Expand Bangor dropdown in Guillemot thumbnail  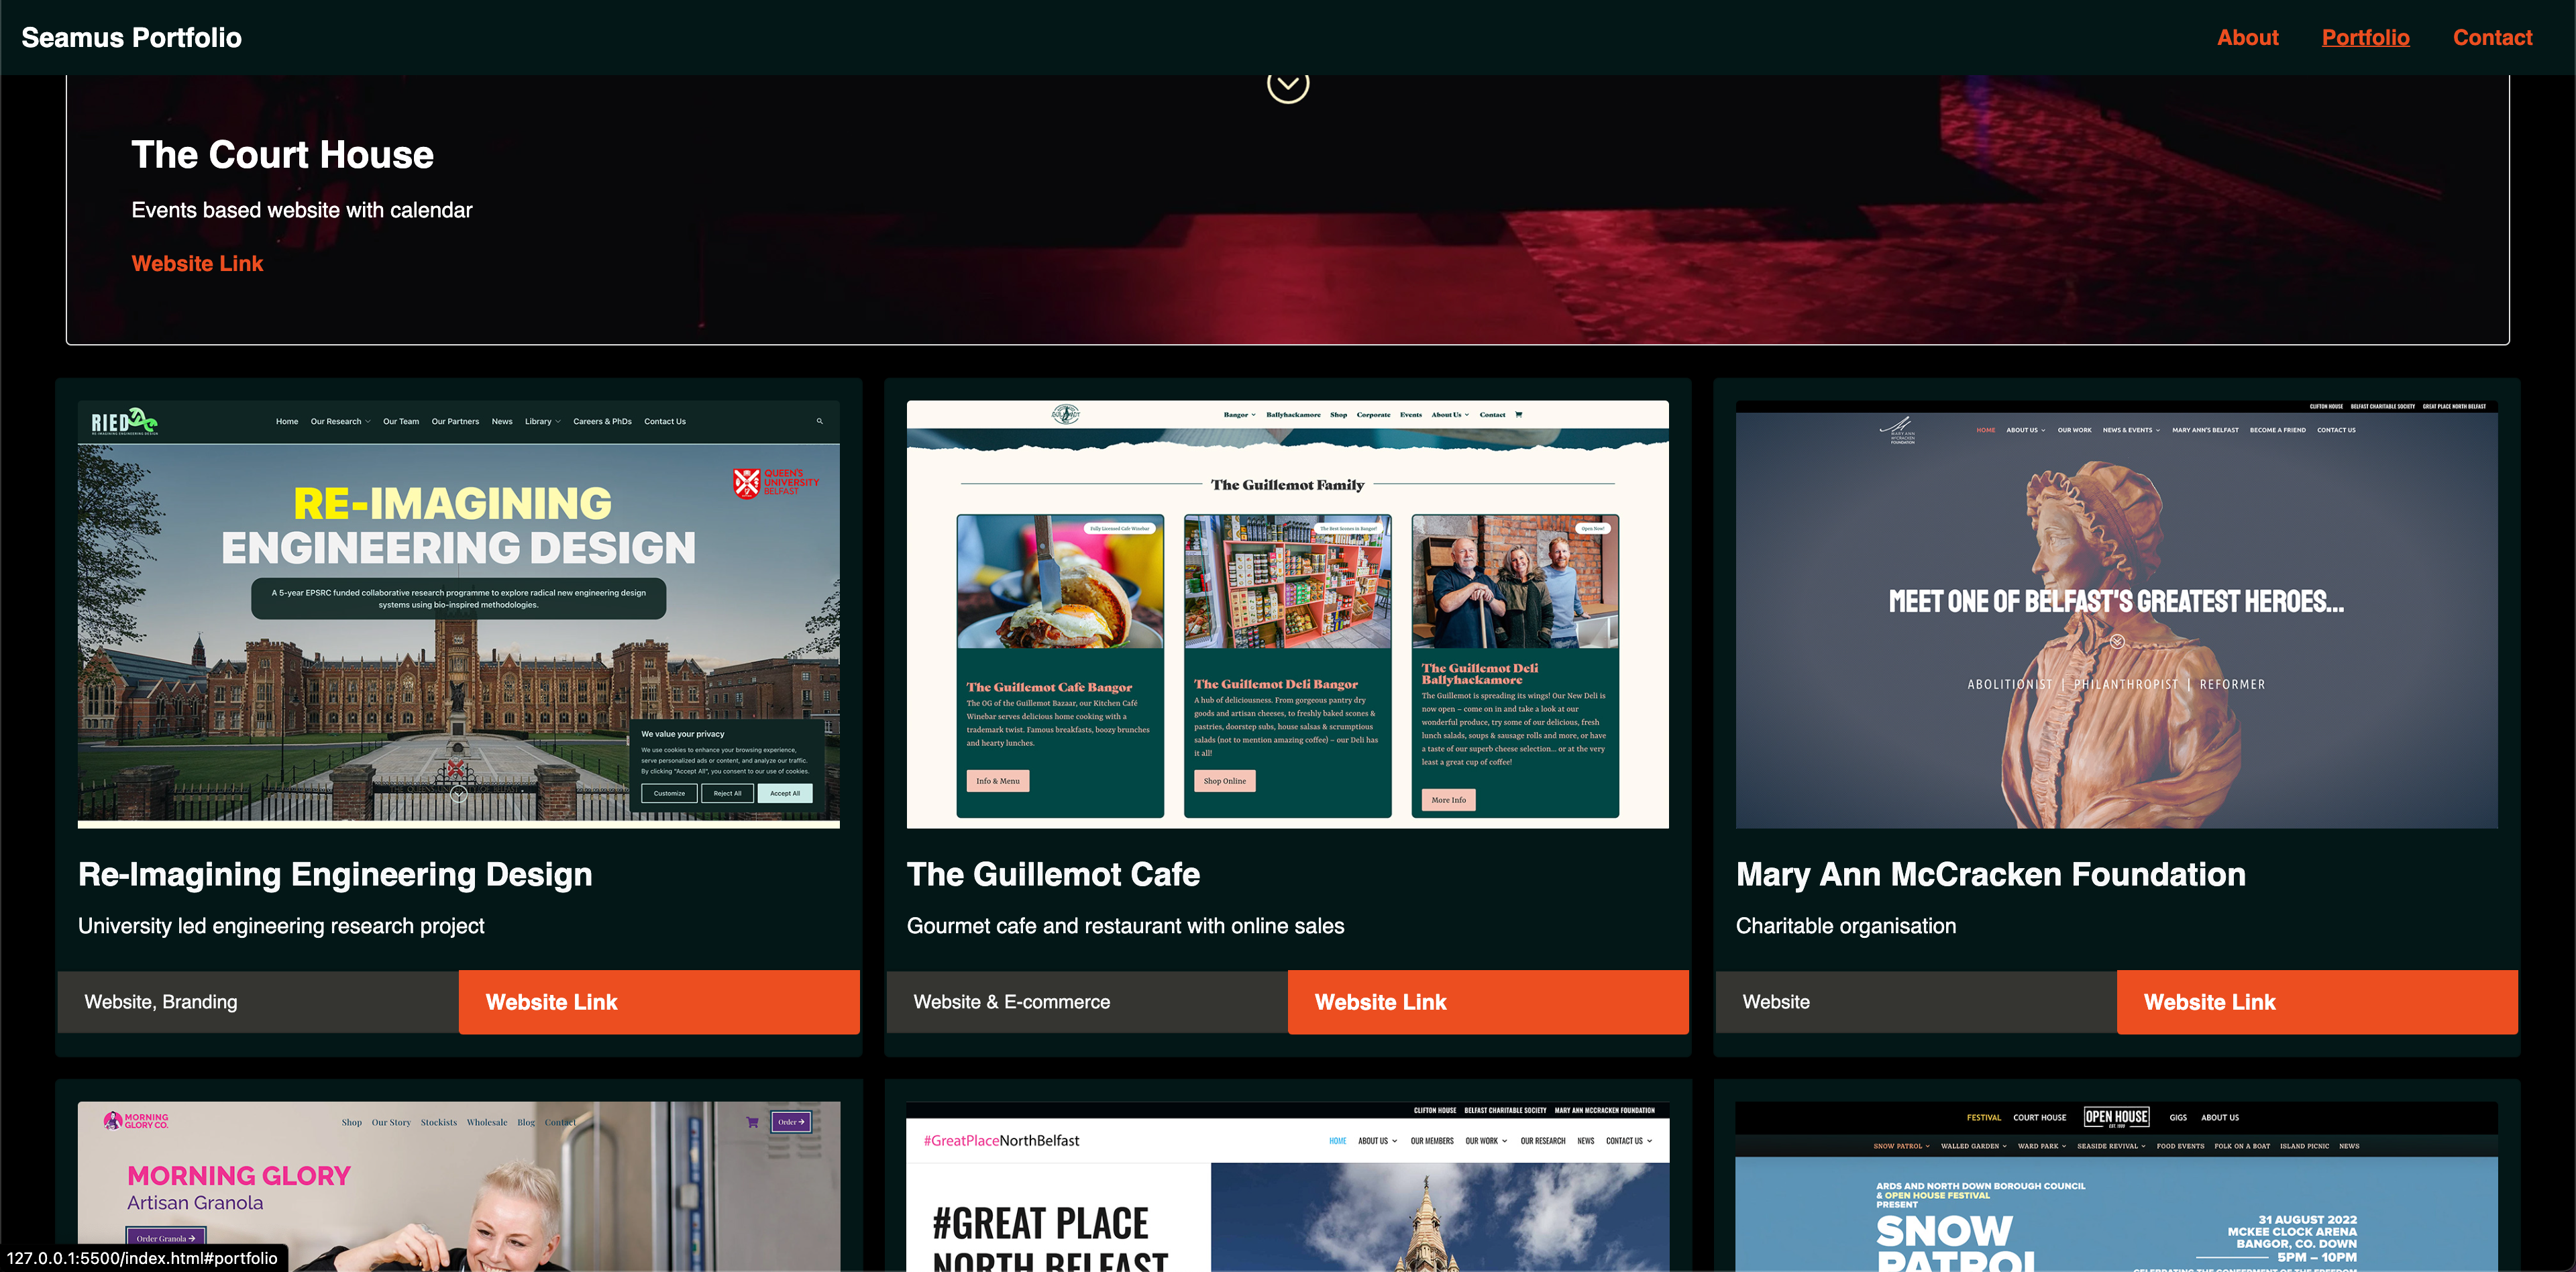(1239, 414)
